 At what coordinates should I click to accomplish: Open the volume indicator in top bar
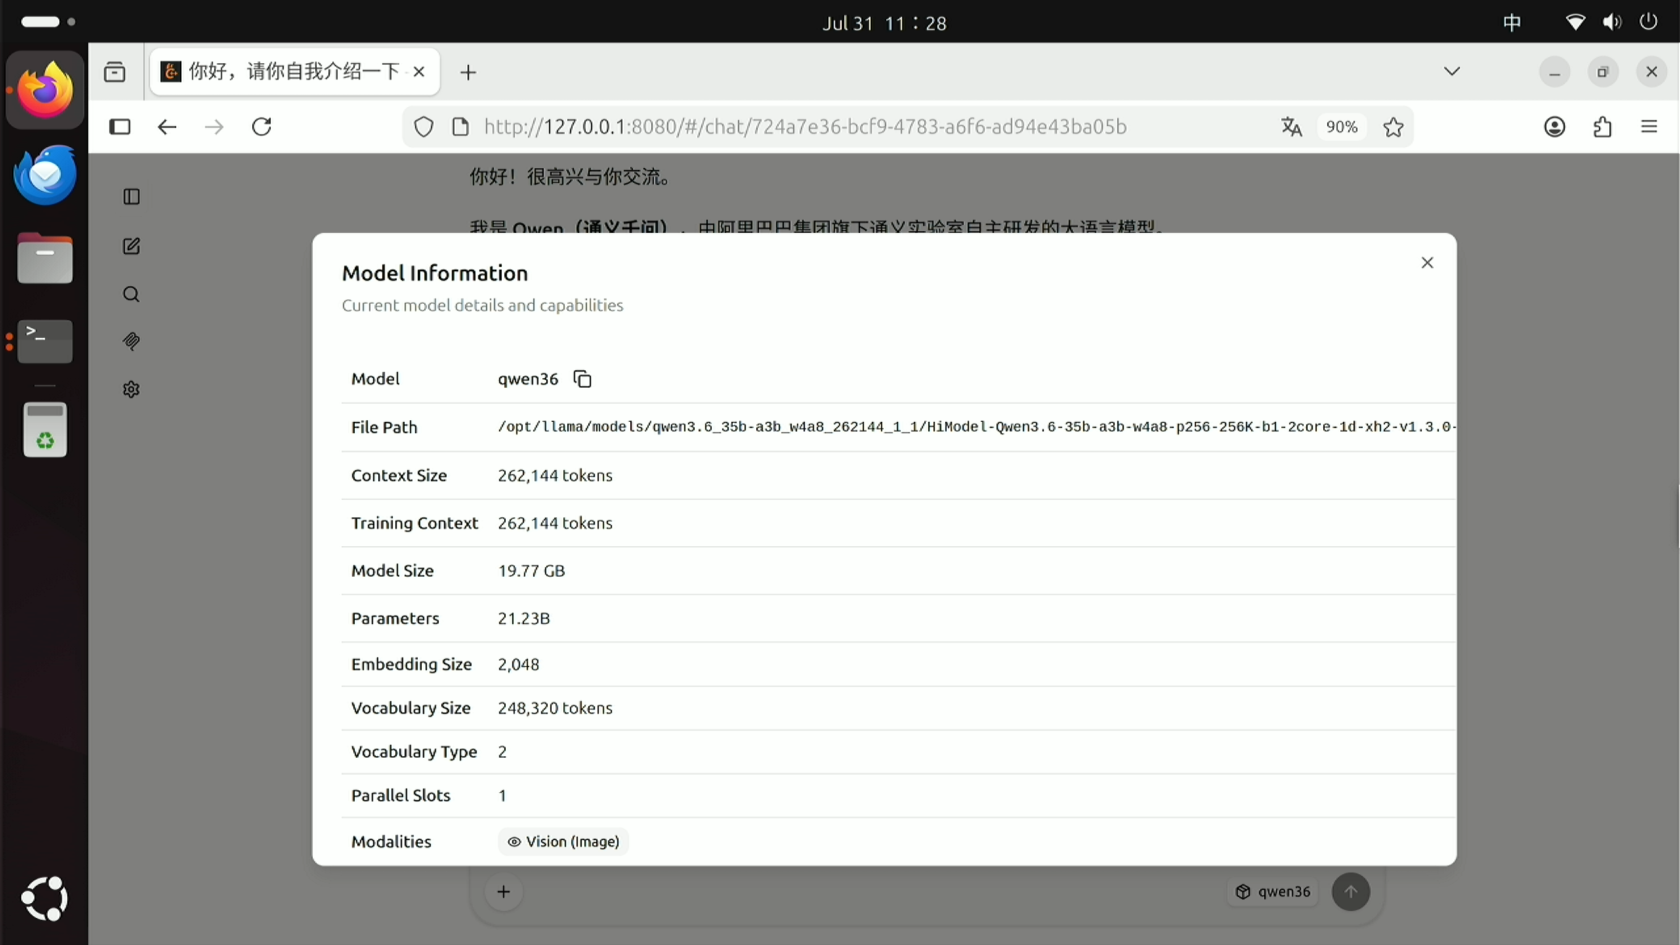pyautogui.click(x=1612, y=22)
